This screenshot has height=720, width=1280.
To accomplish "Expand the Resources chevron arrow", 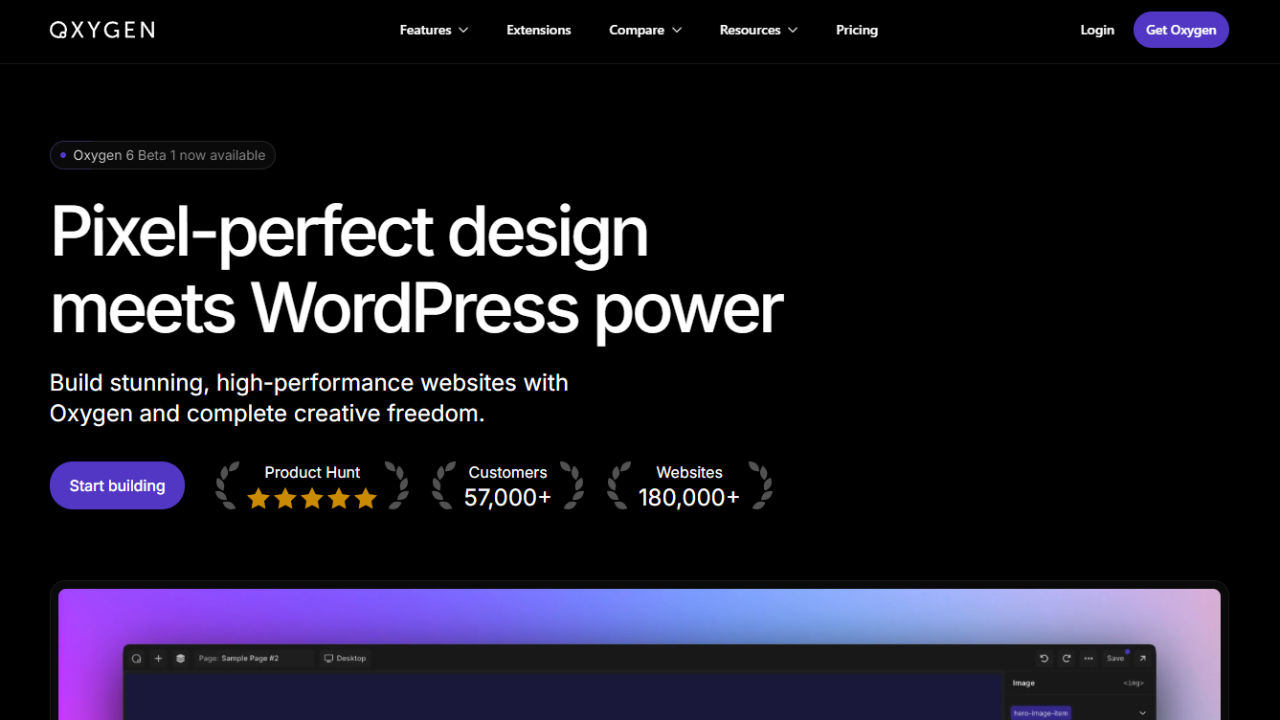I will point(793,30).
